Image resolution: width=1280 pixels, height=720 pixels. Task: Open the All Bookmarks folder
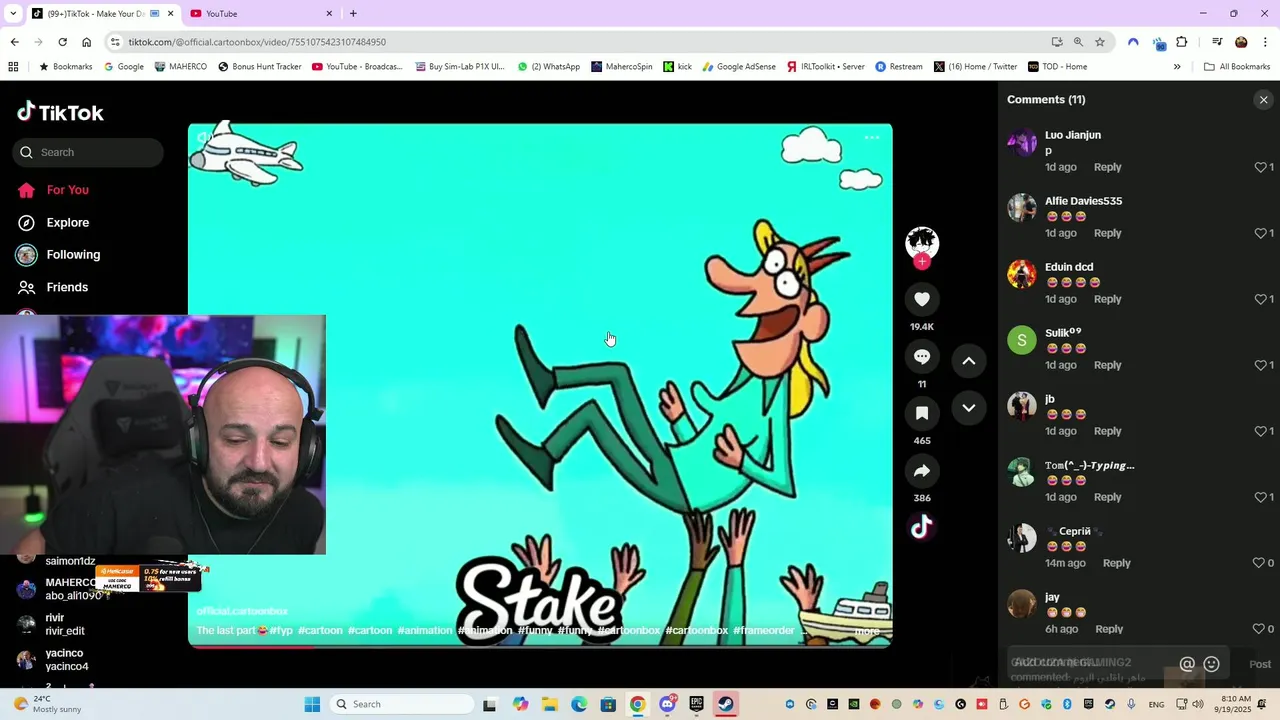point(1237,67)
